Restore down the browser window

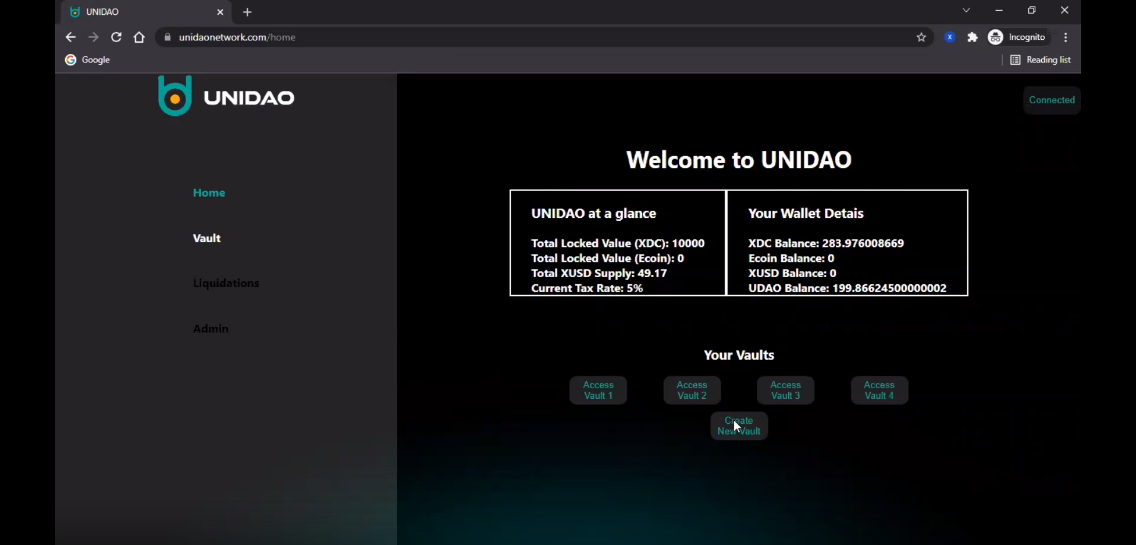(1032, 10)
